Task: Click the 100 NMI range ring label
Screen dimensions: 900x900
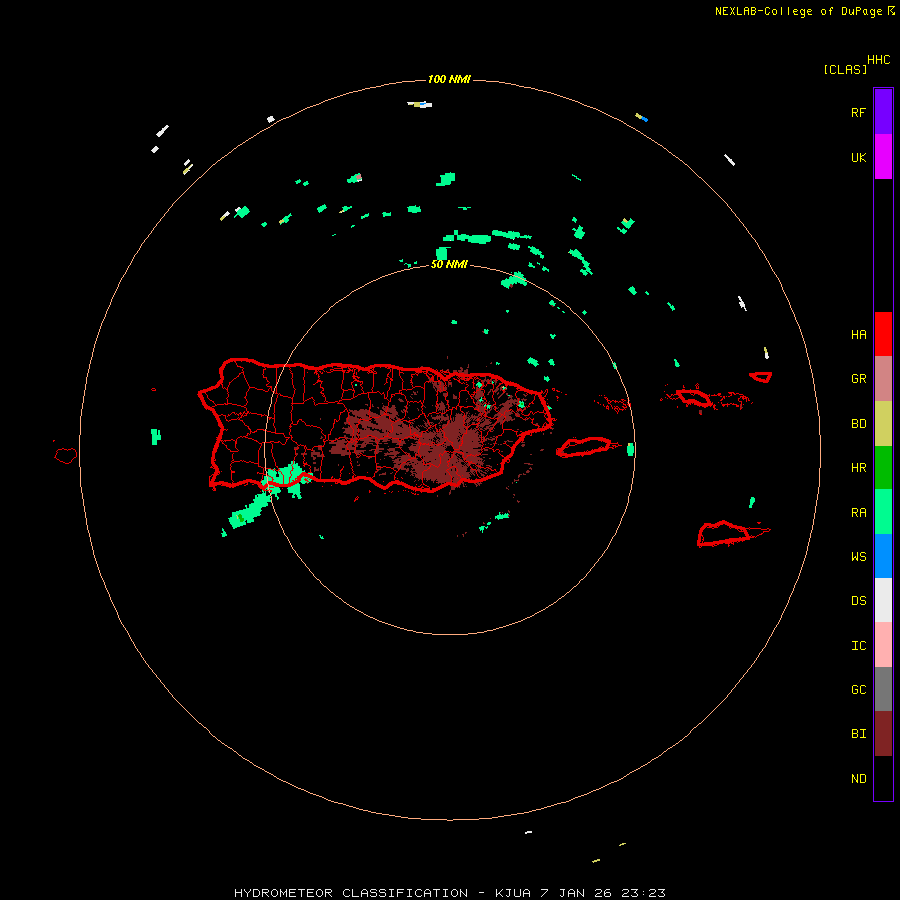Action: point(449,79)
